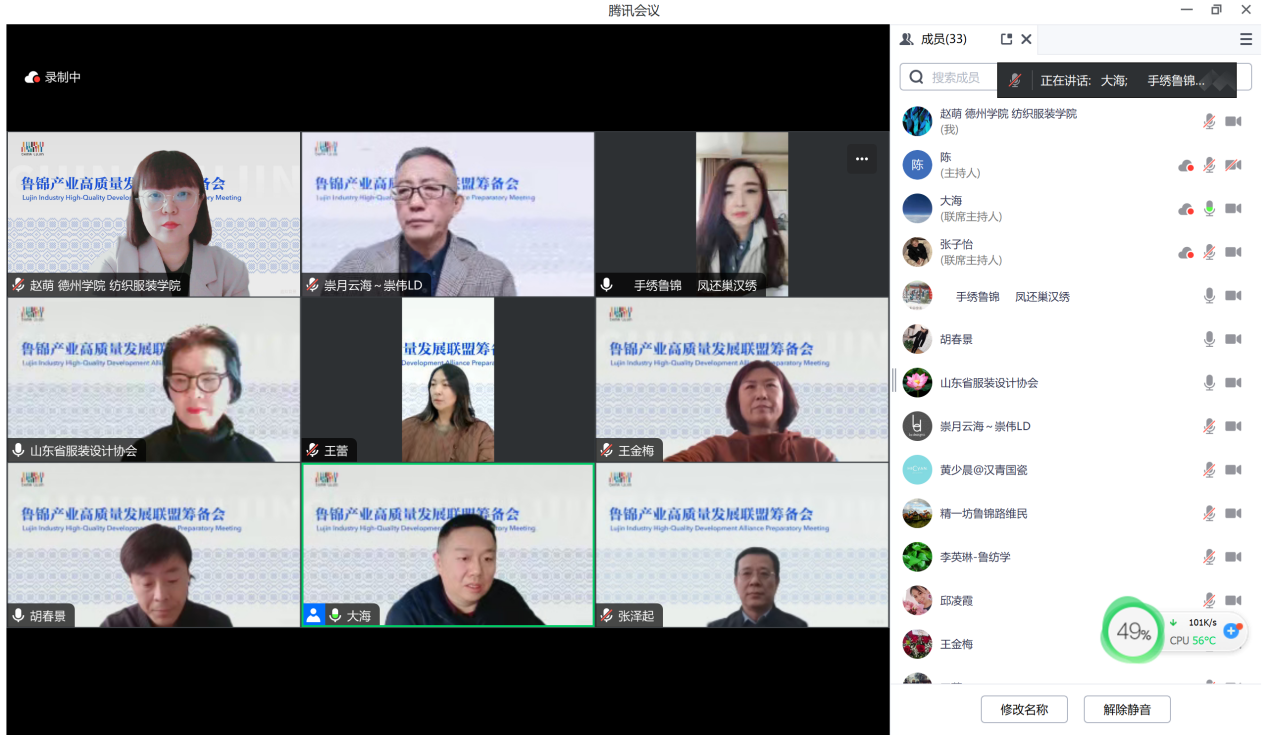Click camera icon for 胡春景 in list

click(1233, 339)
